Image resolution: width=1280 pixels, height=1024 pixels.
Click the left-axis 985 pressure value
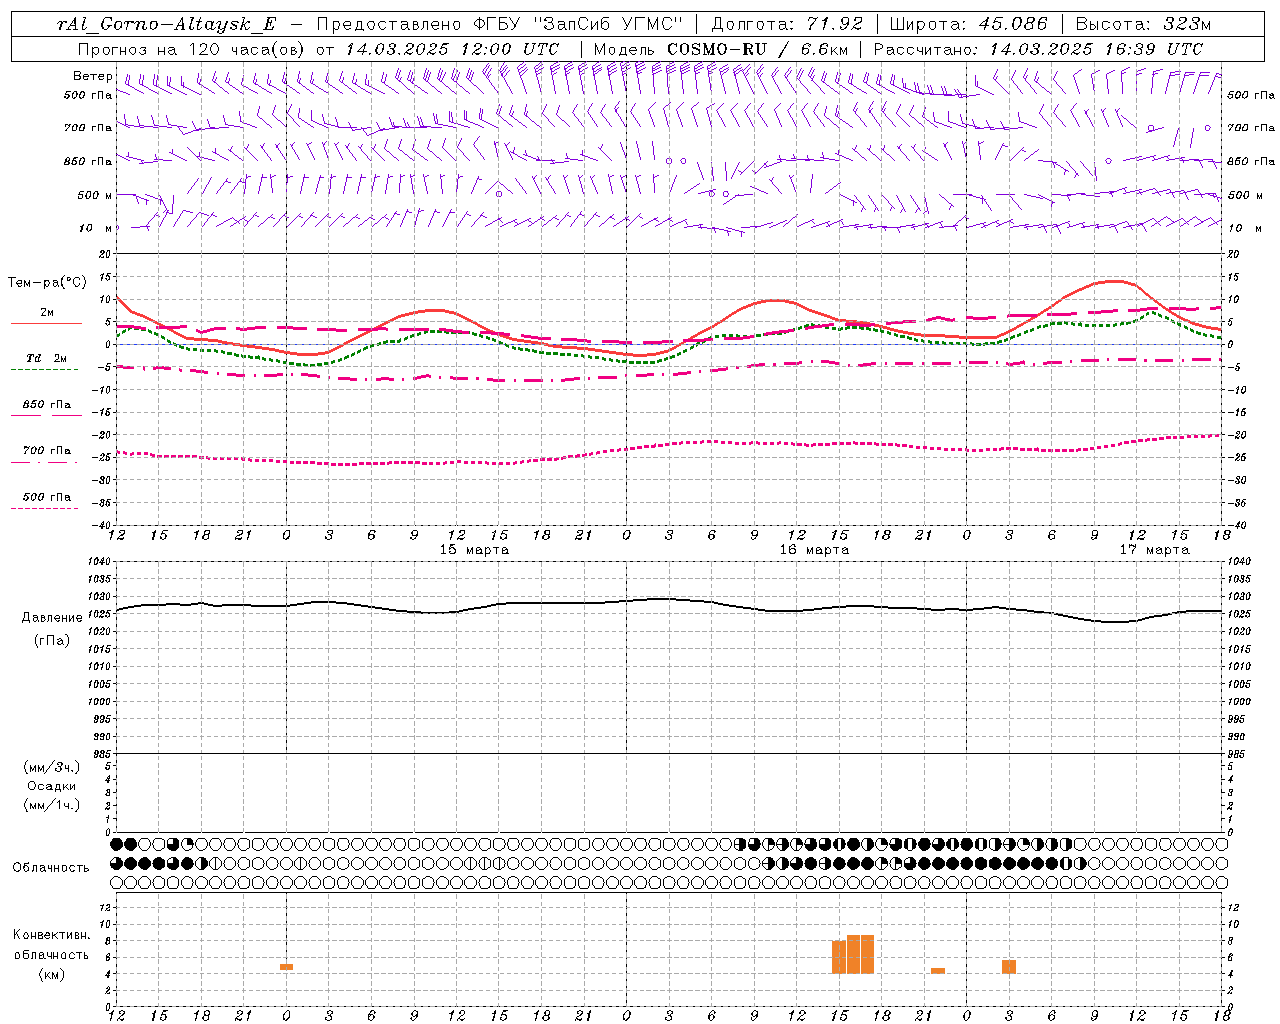coord(102,754)
